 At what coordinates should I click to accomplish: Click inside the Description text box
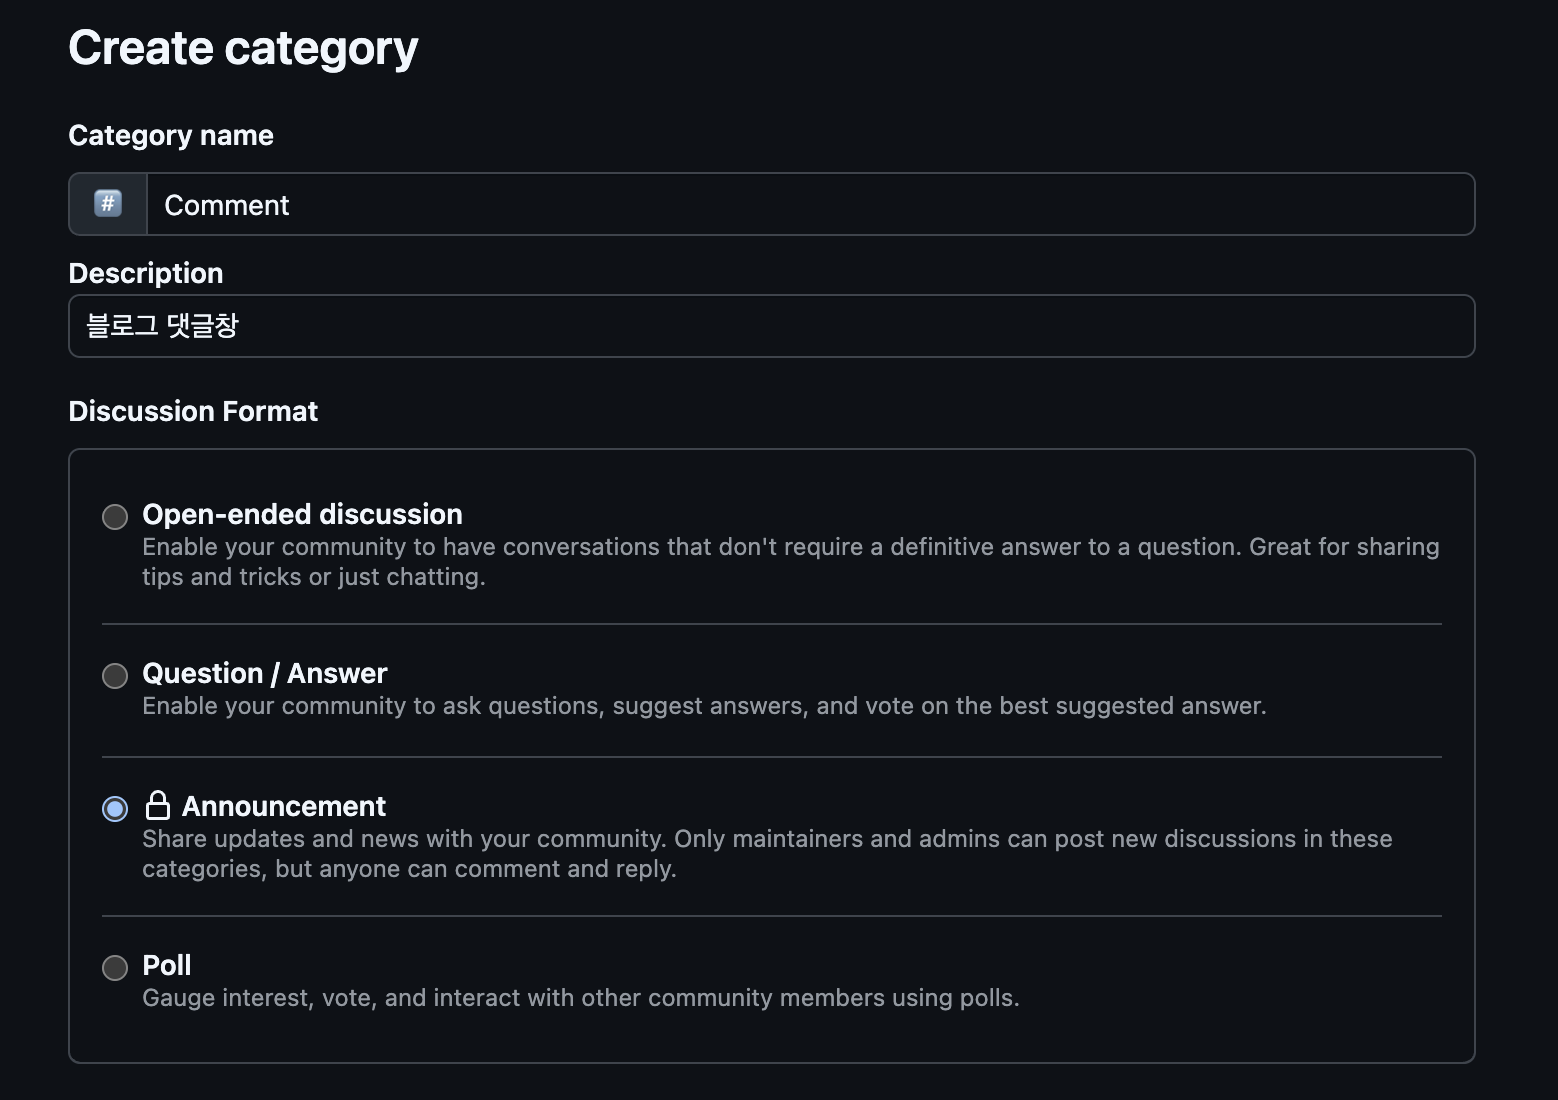click(x=700, y=326)
